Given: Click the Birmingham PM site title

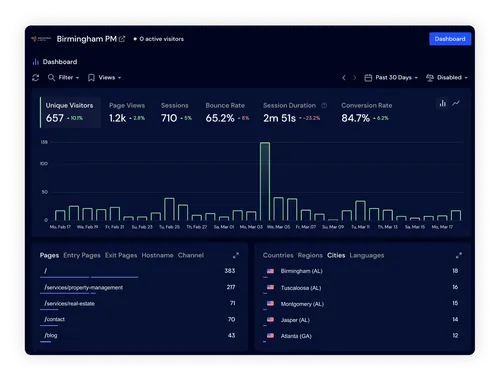Looking at the screenshot, I should 87,39.
